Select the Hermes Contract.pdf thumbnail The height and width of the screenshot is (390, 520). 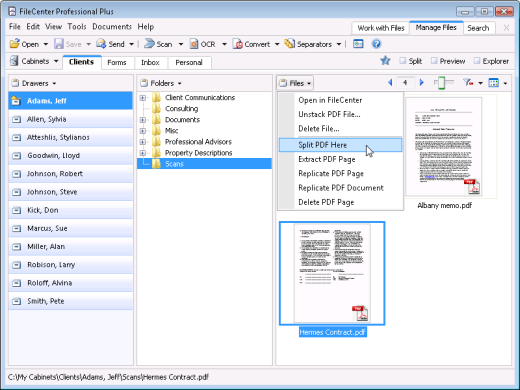point(332,273)
